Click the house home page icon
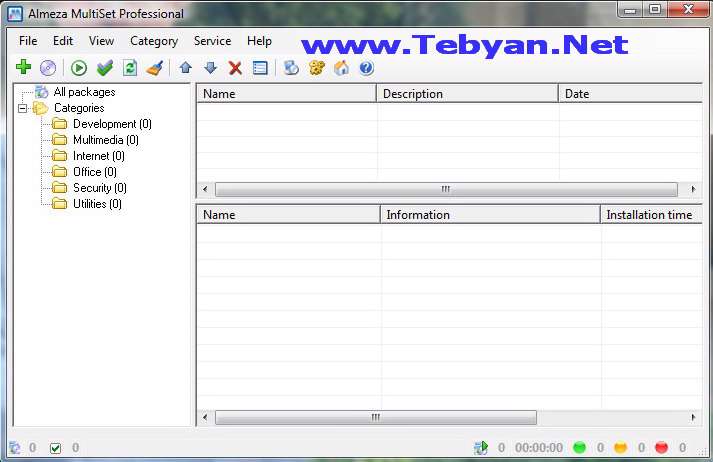713x462 pixels. 341,68
